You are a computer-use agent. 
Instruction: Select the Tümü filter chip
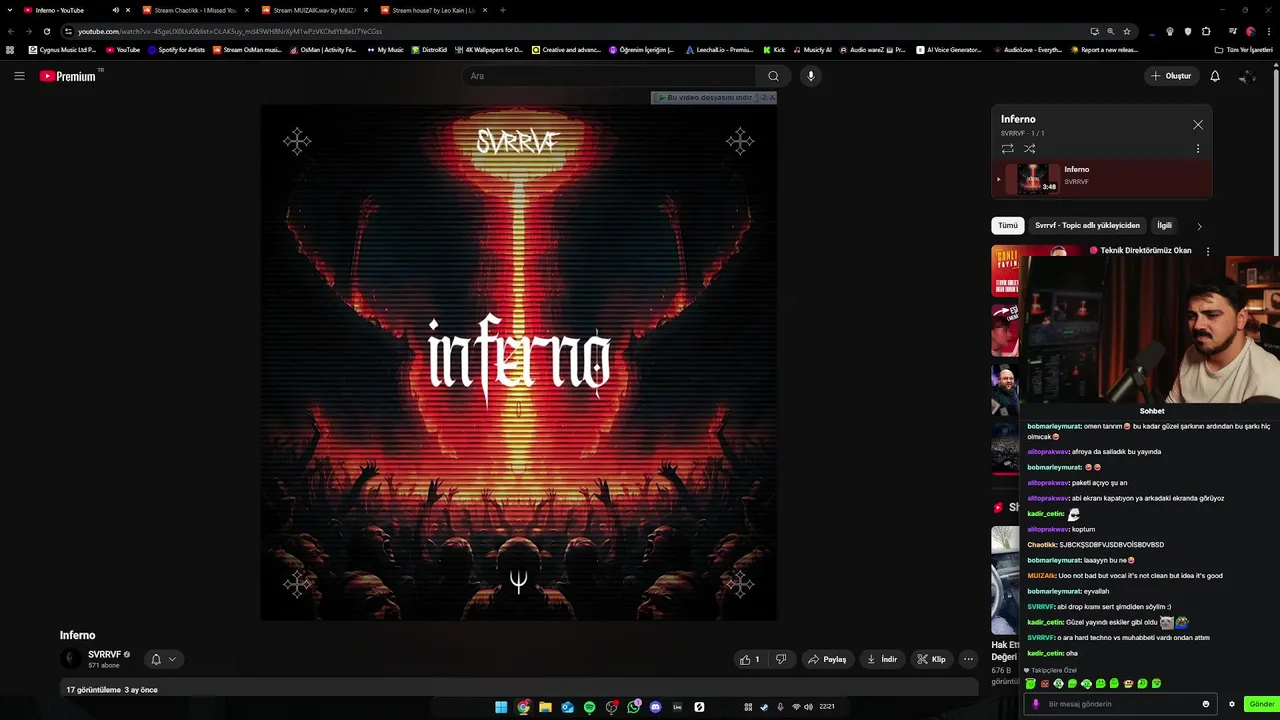[x=1007, y=226]
